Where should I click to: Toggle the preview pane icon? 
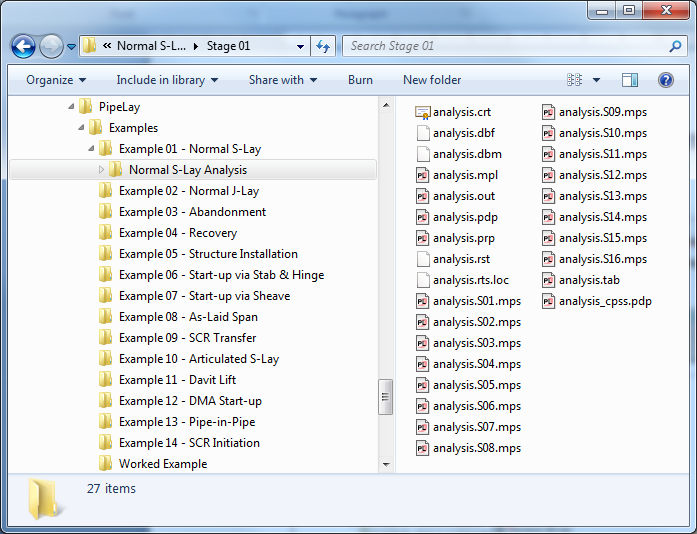[x=630, y=80]
